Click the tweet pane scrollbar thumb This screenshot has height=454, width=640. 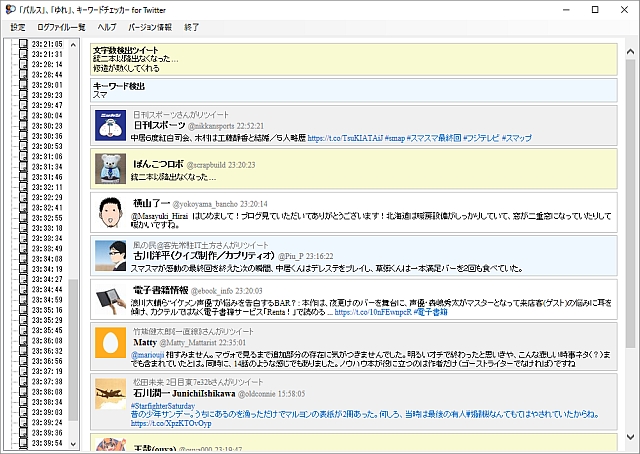point(630,203)
